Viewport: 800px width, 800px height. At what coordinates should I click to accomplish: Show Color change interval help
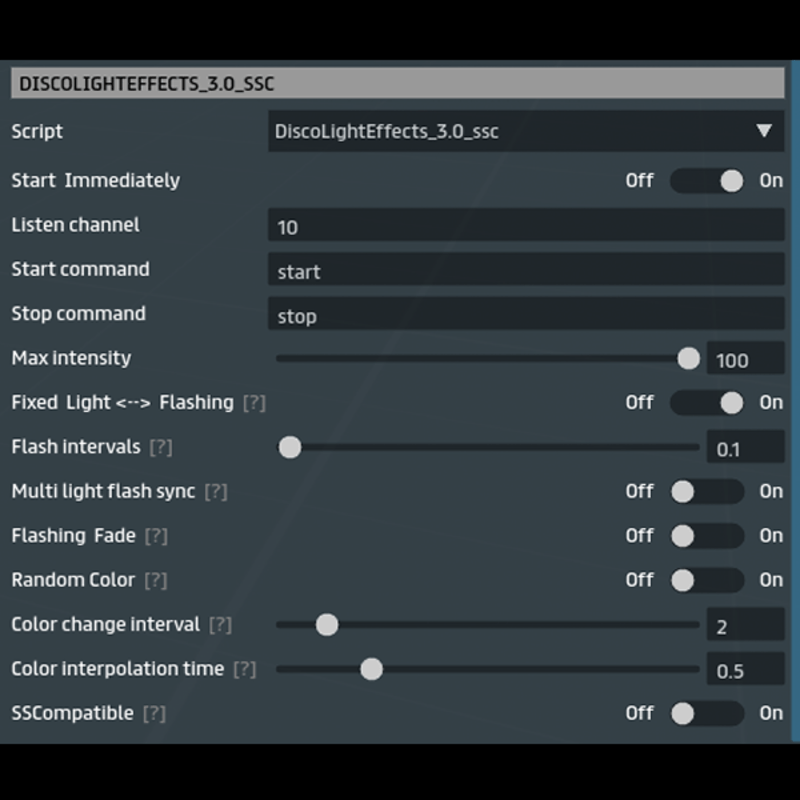point(220,625)
